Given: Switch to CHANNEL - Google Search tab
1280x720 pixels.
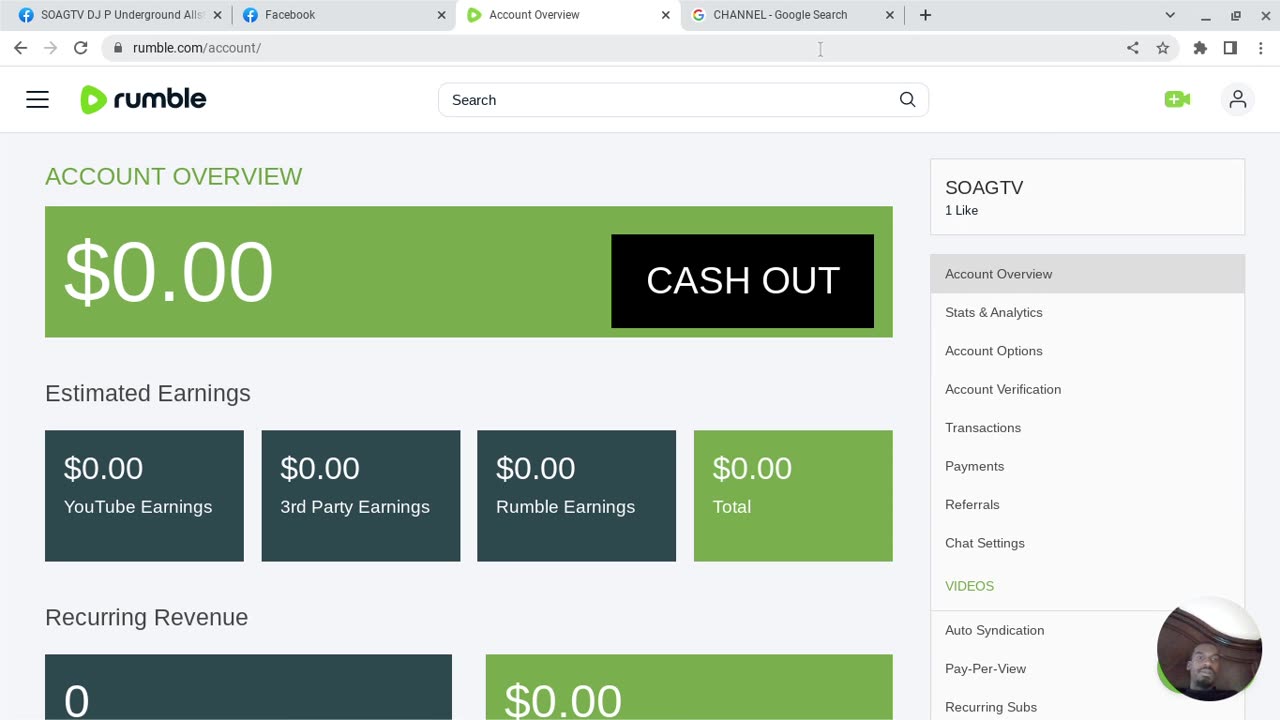Looking at the screenshot, I should click(792, 15).
